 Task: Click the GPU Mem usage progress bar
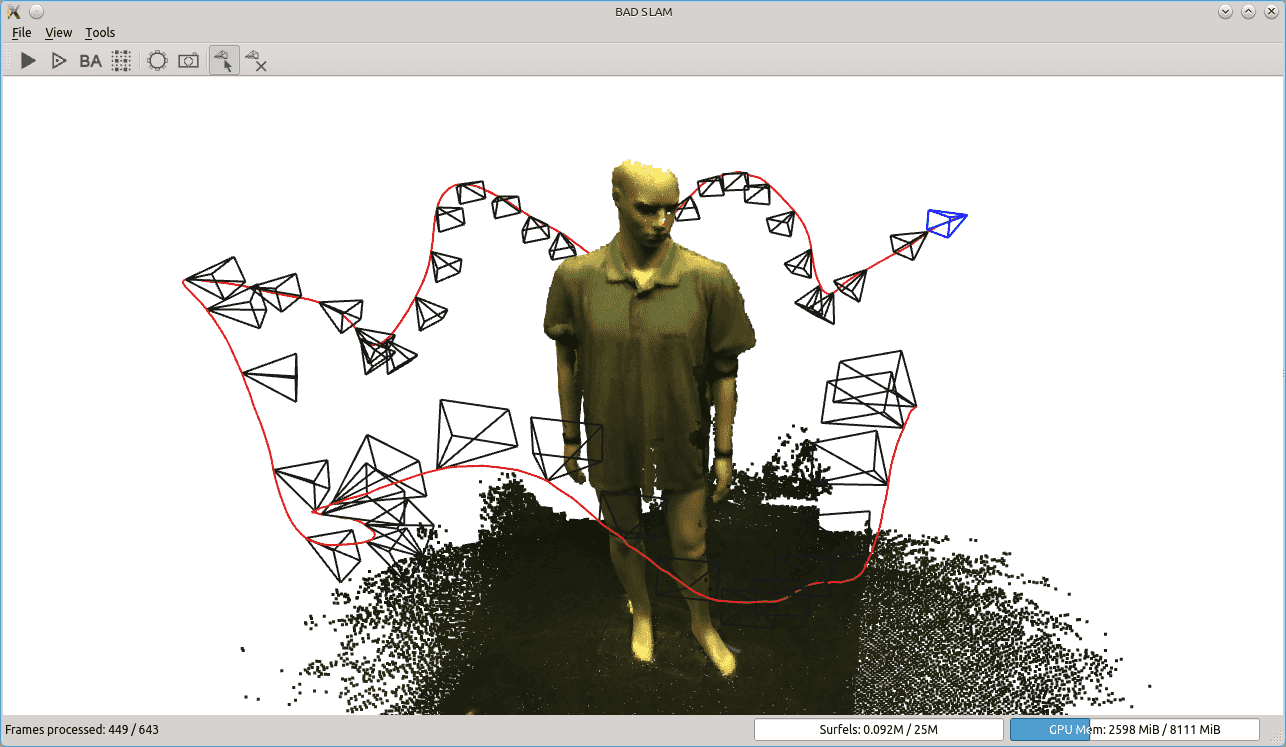pos(1134,729)
